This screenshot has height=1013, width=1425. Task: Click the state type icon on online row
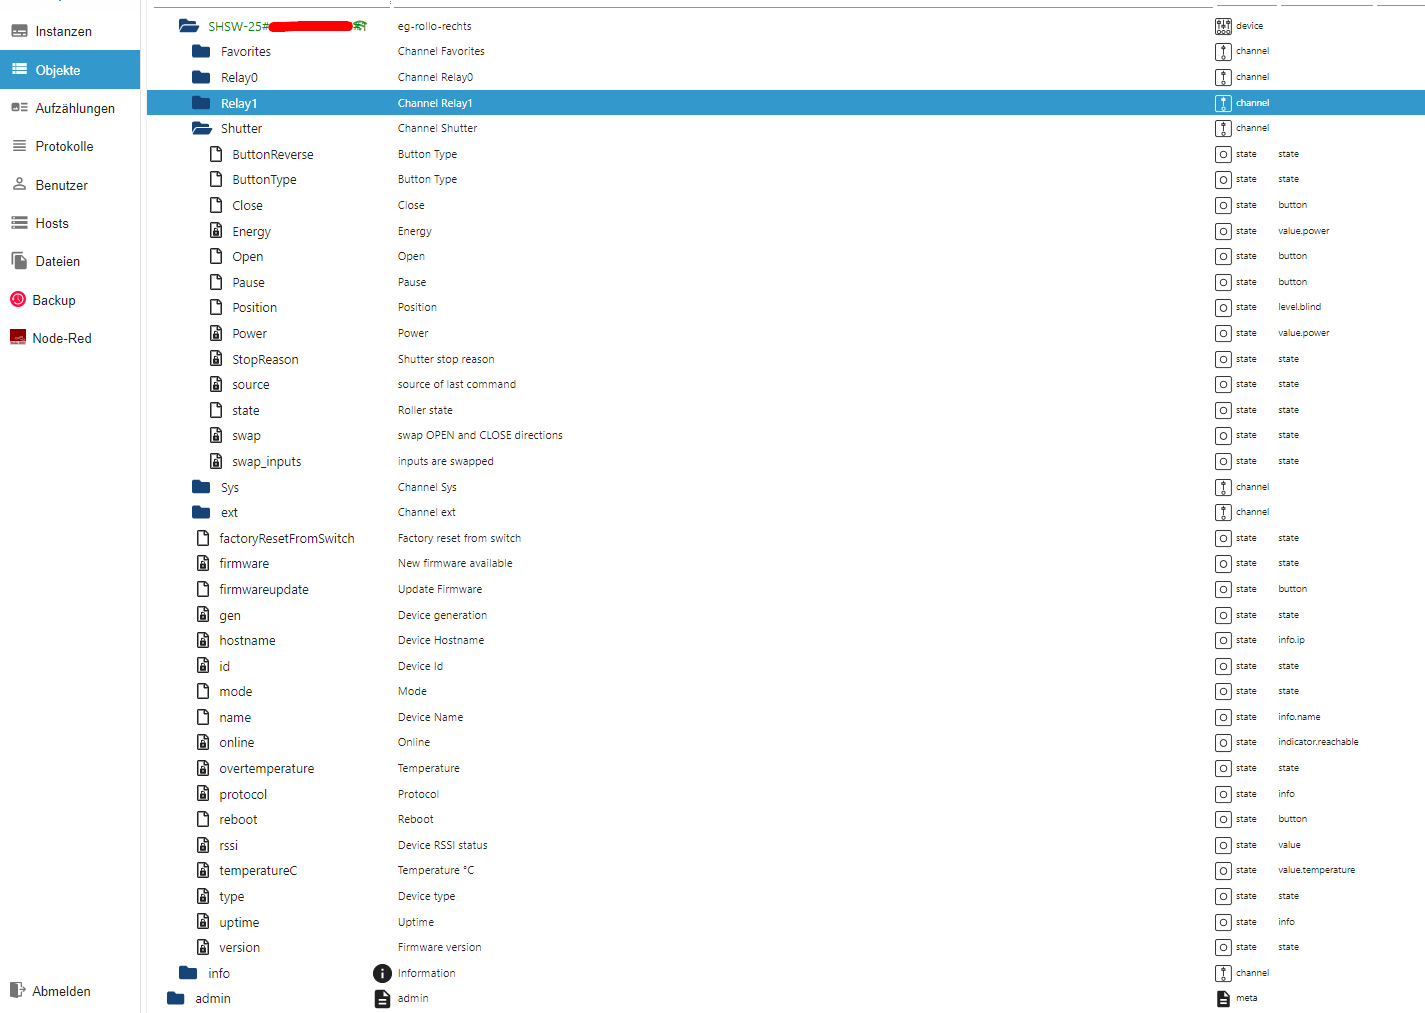[1223, 742]
